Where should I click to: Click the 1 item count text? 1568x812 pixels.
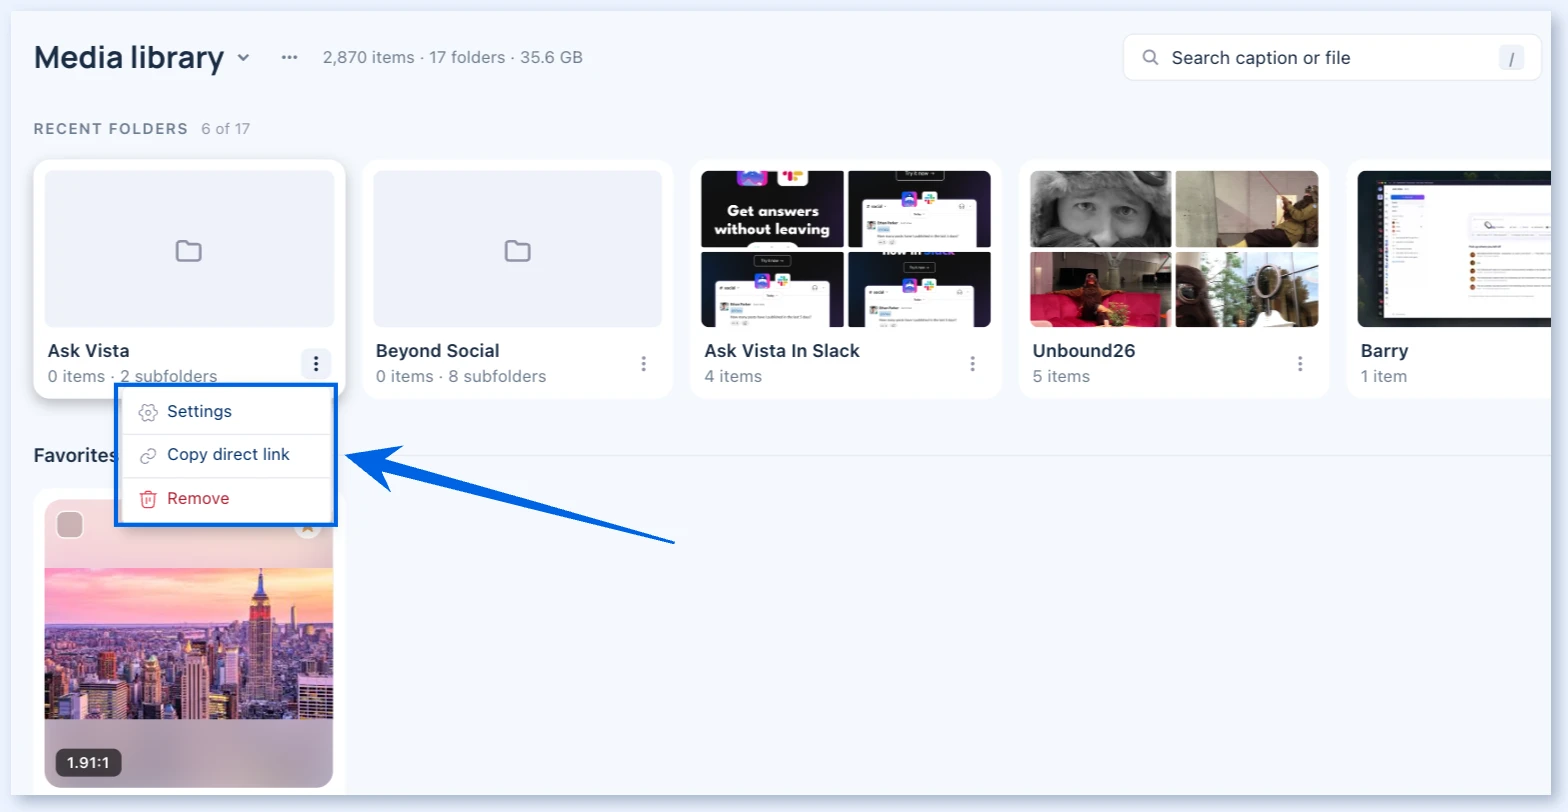tap(1384, 377)
